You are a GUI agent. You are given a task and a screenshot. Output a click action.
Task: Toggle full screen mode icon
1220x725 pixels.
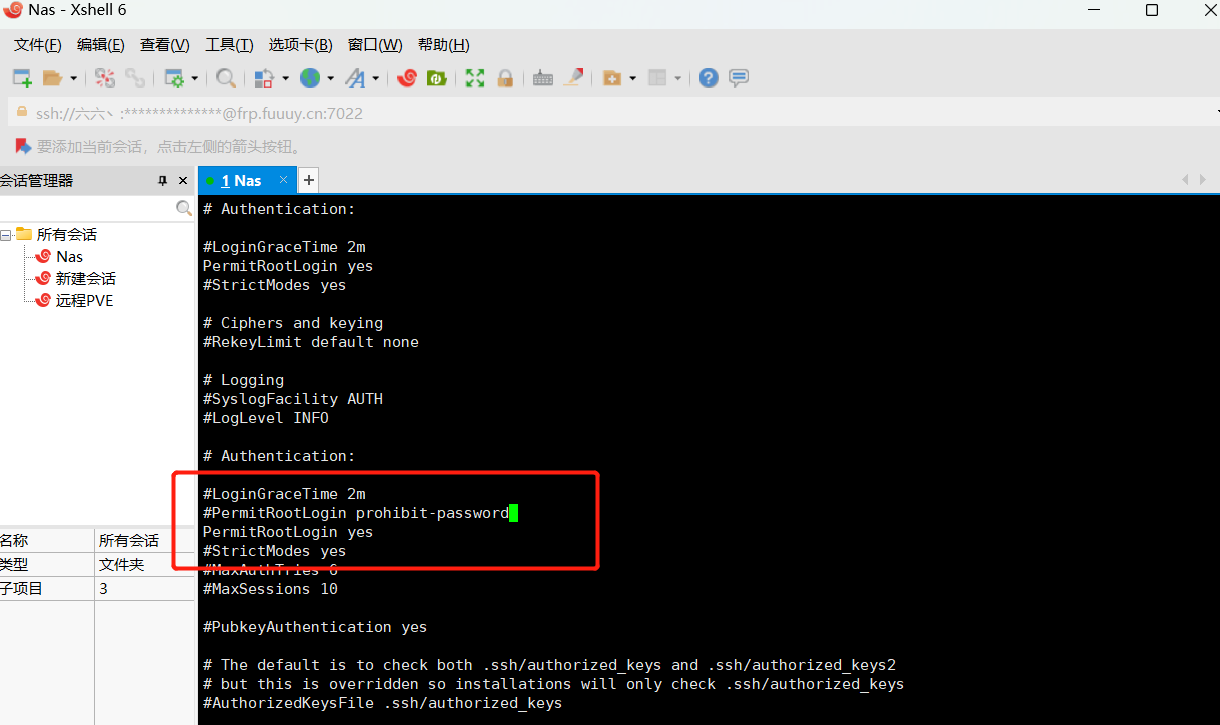tap(475, 78)
